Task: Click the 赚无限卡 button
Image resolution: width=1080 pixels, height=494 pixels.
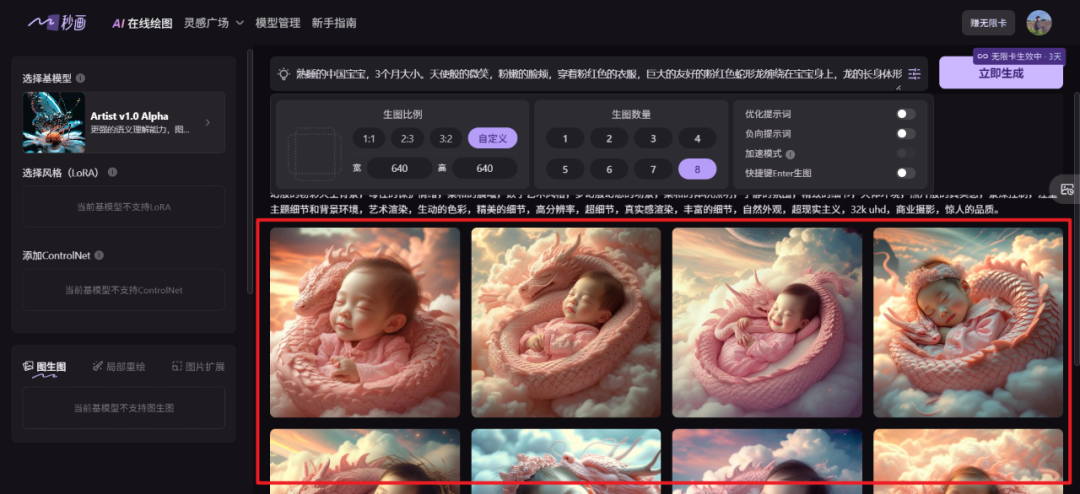Action: [x=988, y=22]
